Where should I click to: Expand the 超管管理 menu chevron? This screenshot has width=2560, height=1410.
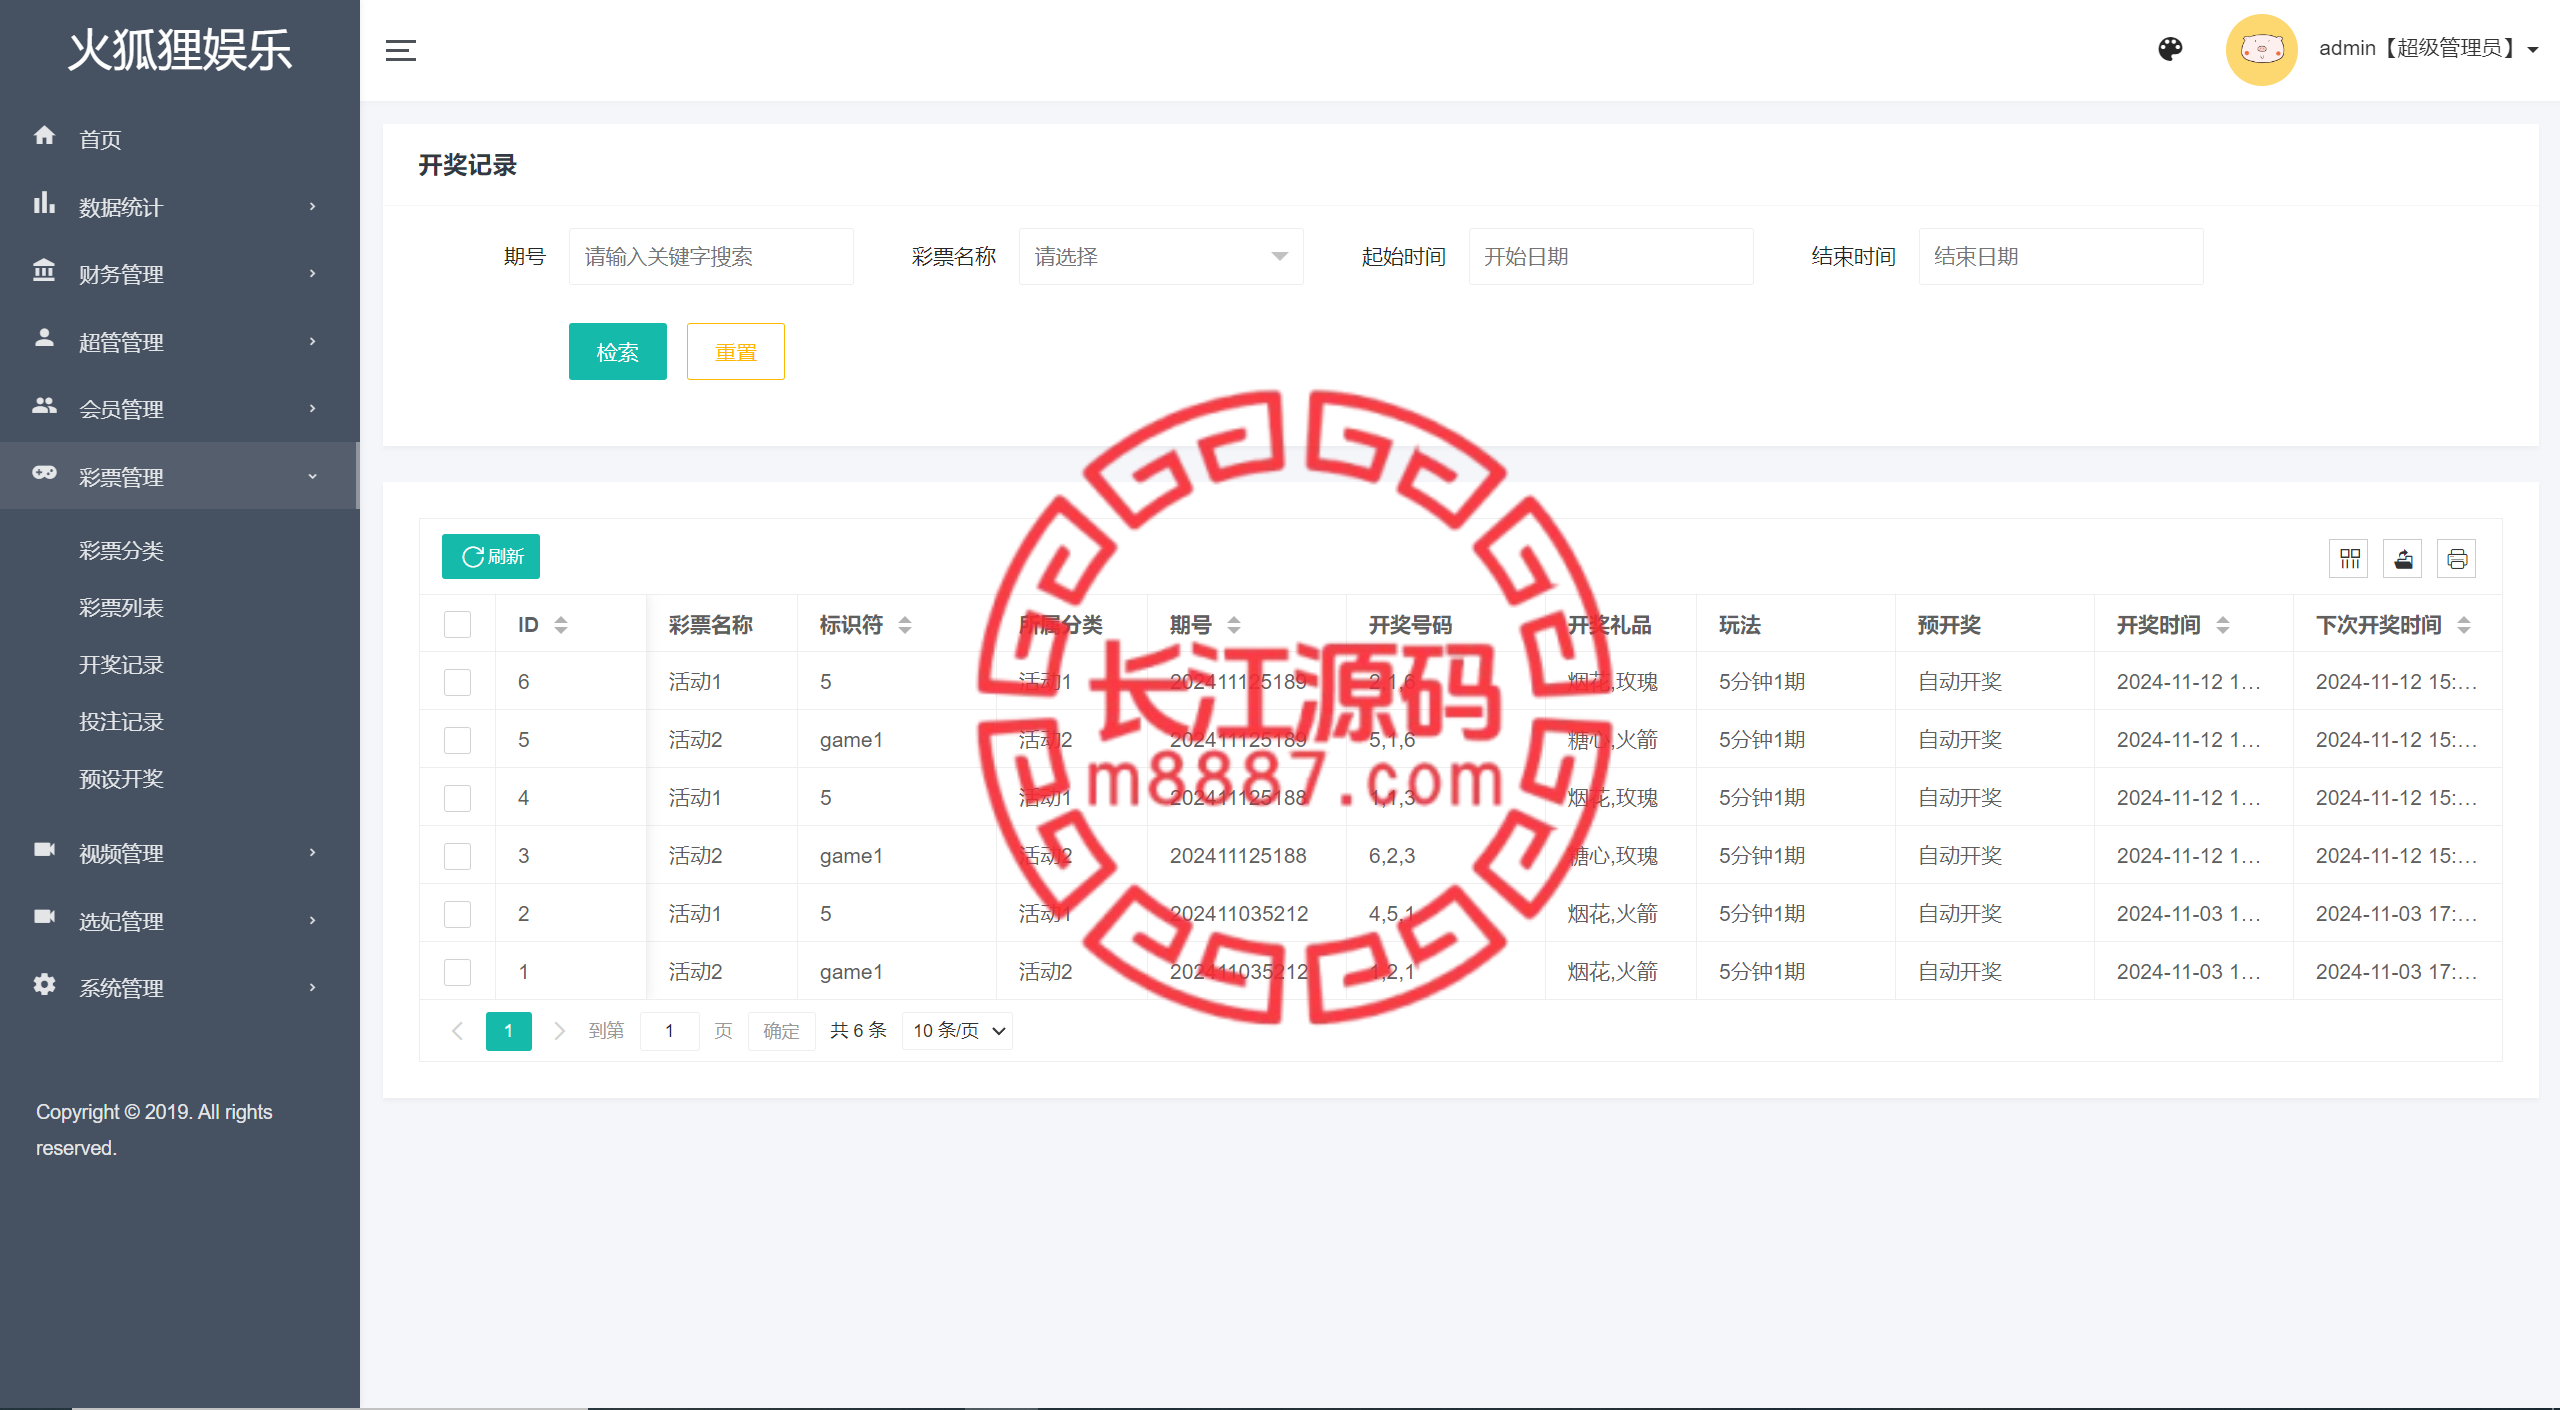312,341
